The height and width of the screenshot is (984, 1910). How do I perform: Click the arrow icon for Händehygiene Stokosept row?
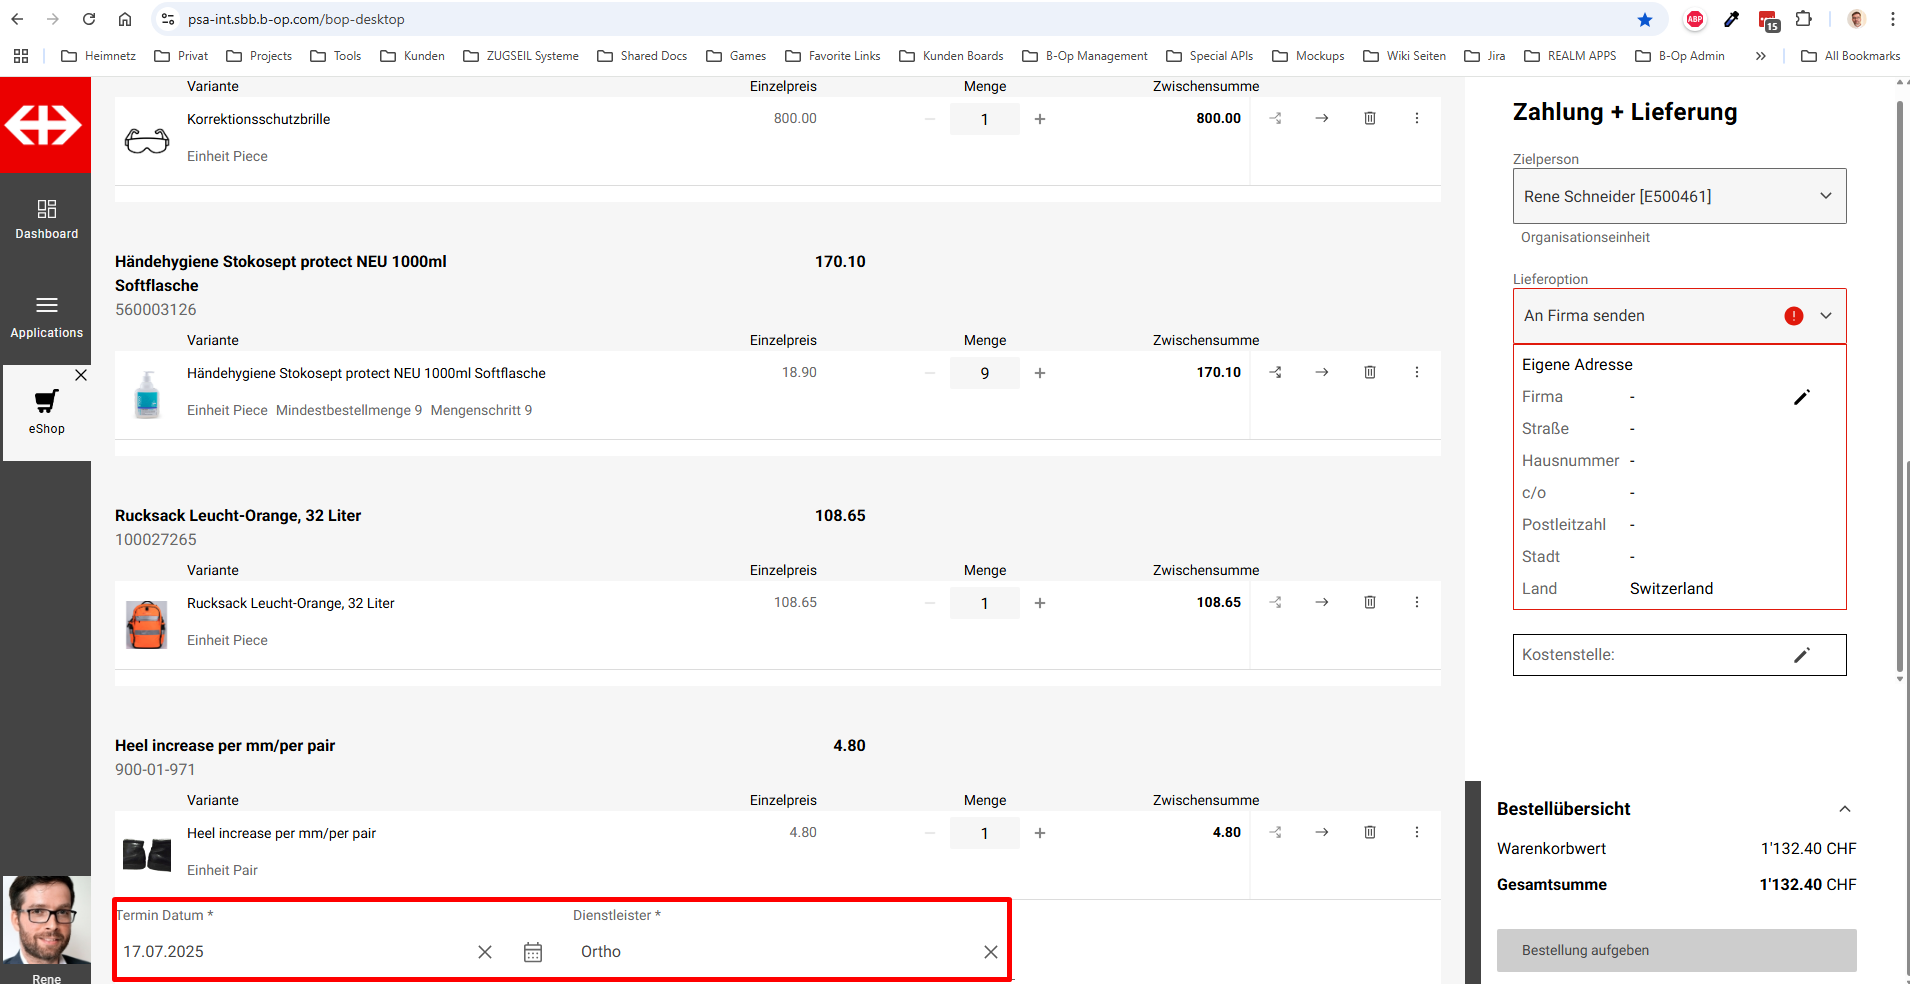tap(1322, 372)
